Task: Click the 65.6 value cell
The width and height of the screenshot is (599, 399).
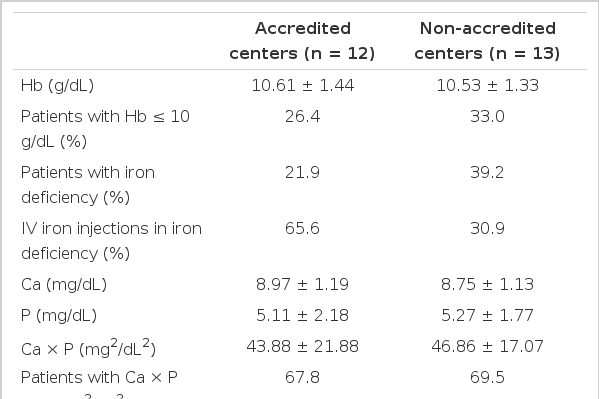Action: (302, 229)
